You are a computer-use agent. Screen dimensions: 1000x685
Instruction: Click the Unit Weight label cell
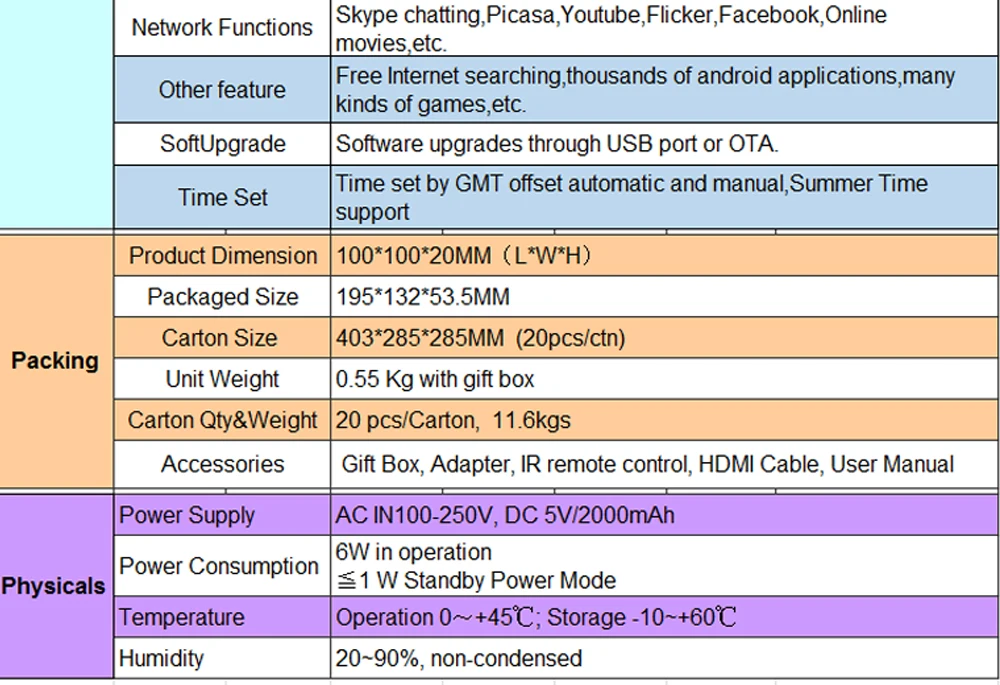point(222,379)
